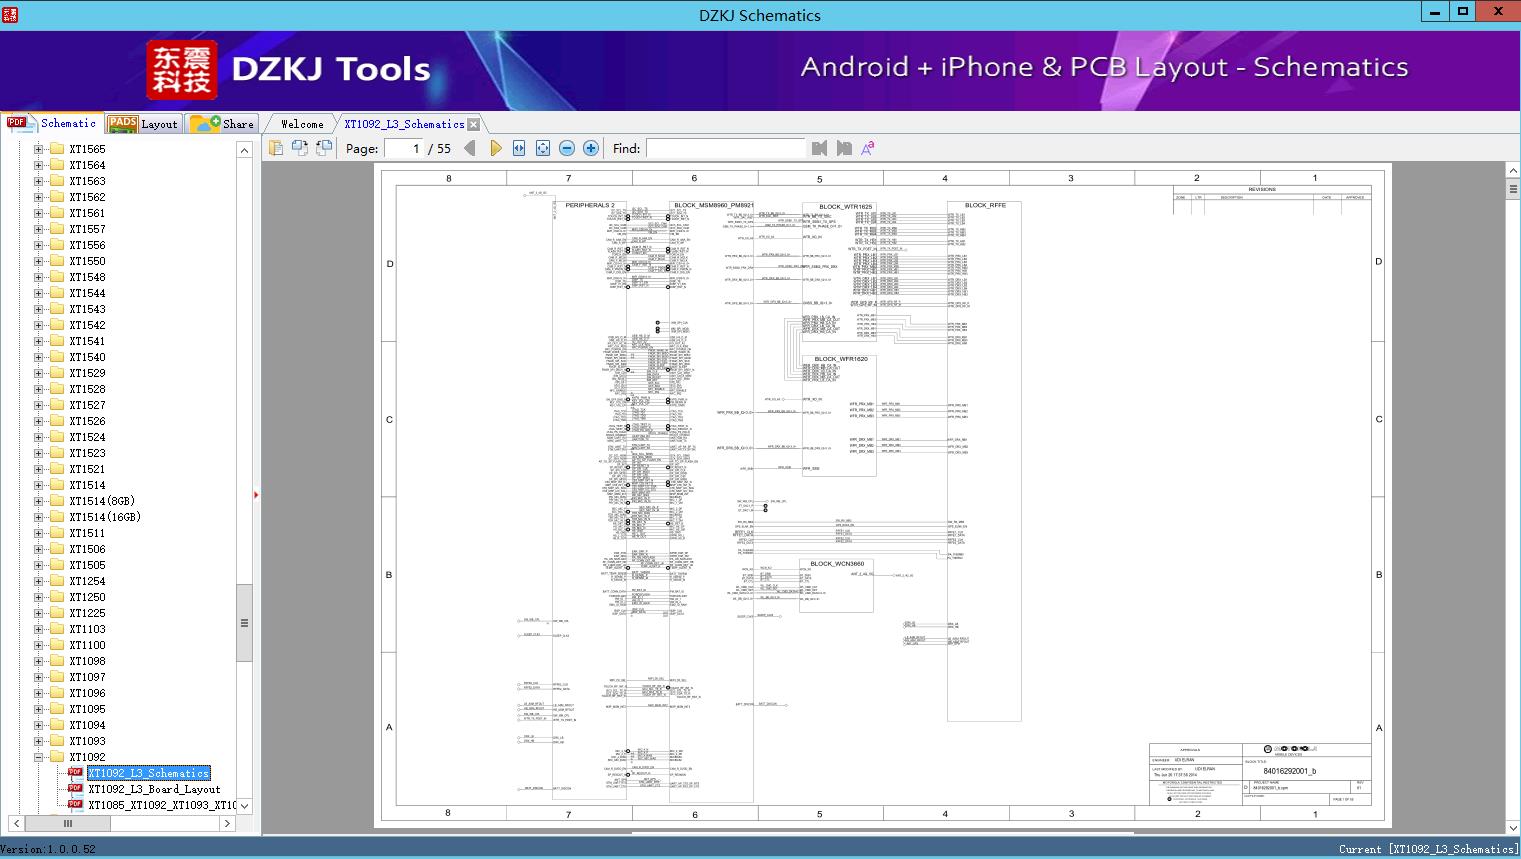Switch to the Welcome tab
Image resolution: width=1521 pixels, height=859 pixels.
point(302,124)
